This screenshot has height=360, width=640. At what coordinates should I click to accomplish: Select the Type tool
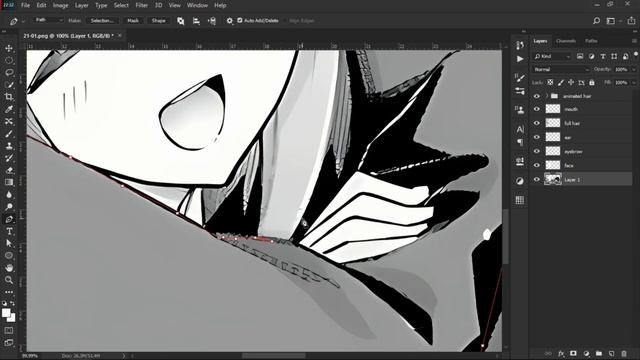tap(9, 231)
